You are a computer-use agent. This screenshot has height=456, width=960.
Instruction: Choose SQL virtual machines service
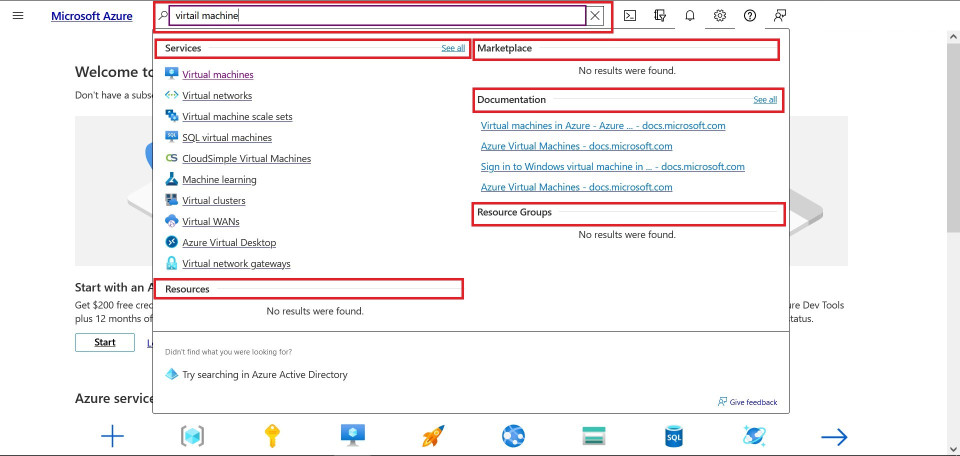[x=226, y=138]
